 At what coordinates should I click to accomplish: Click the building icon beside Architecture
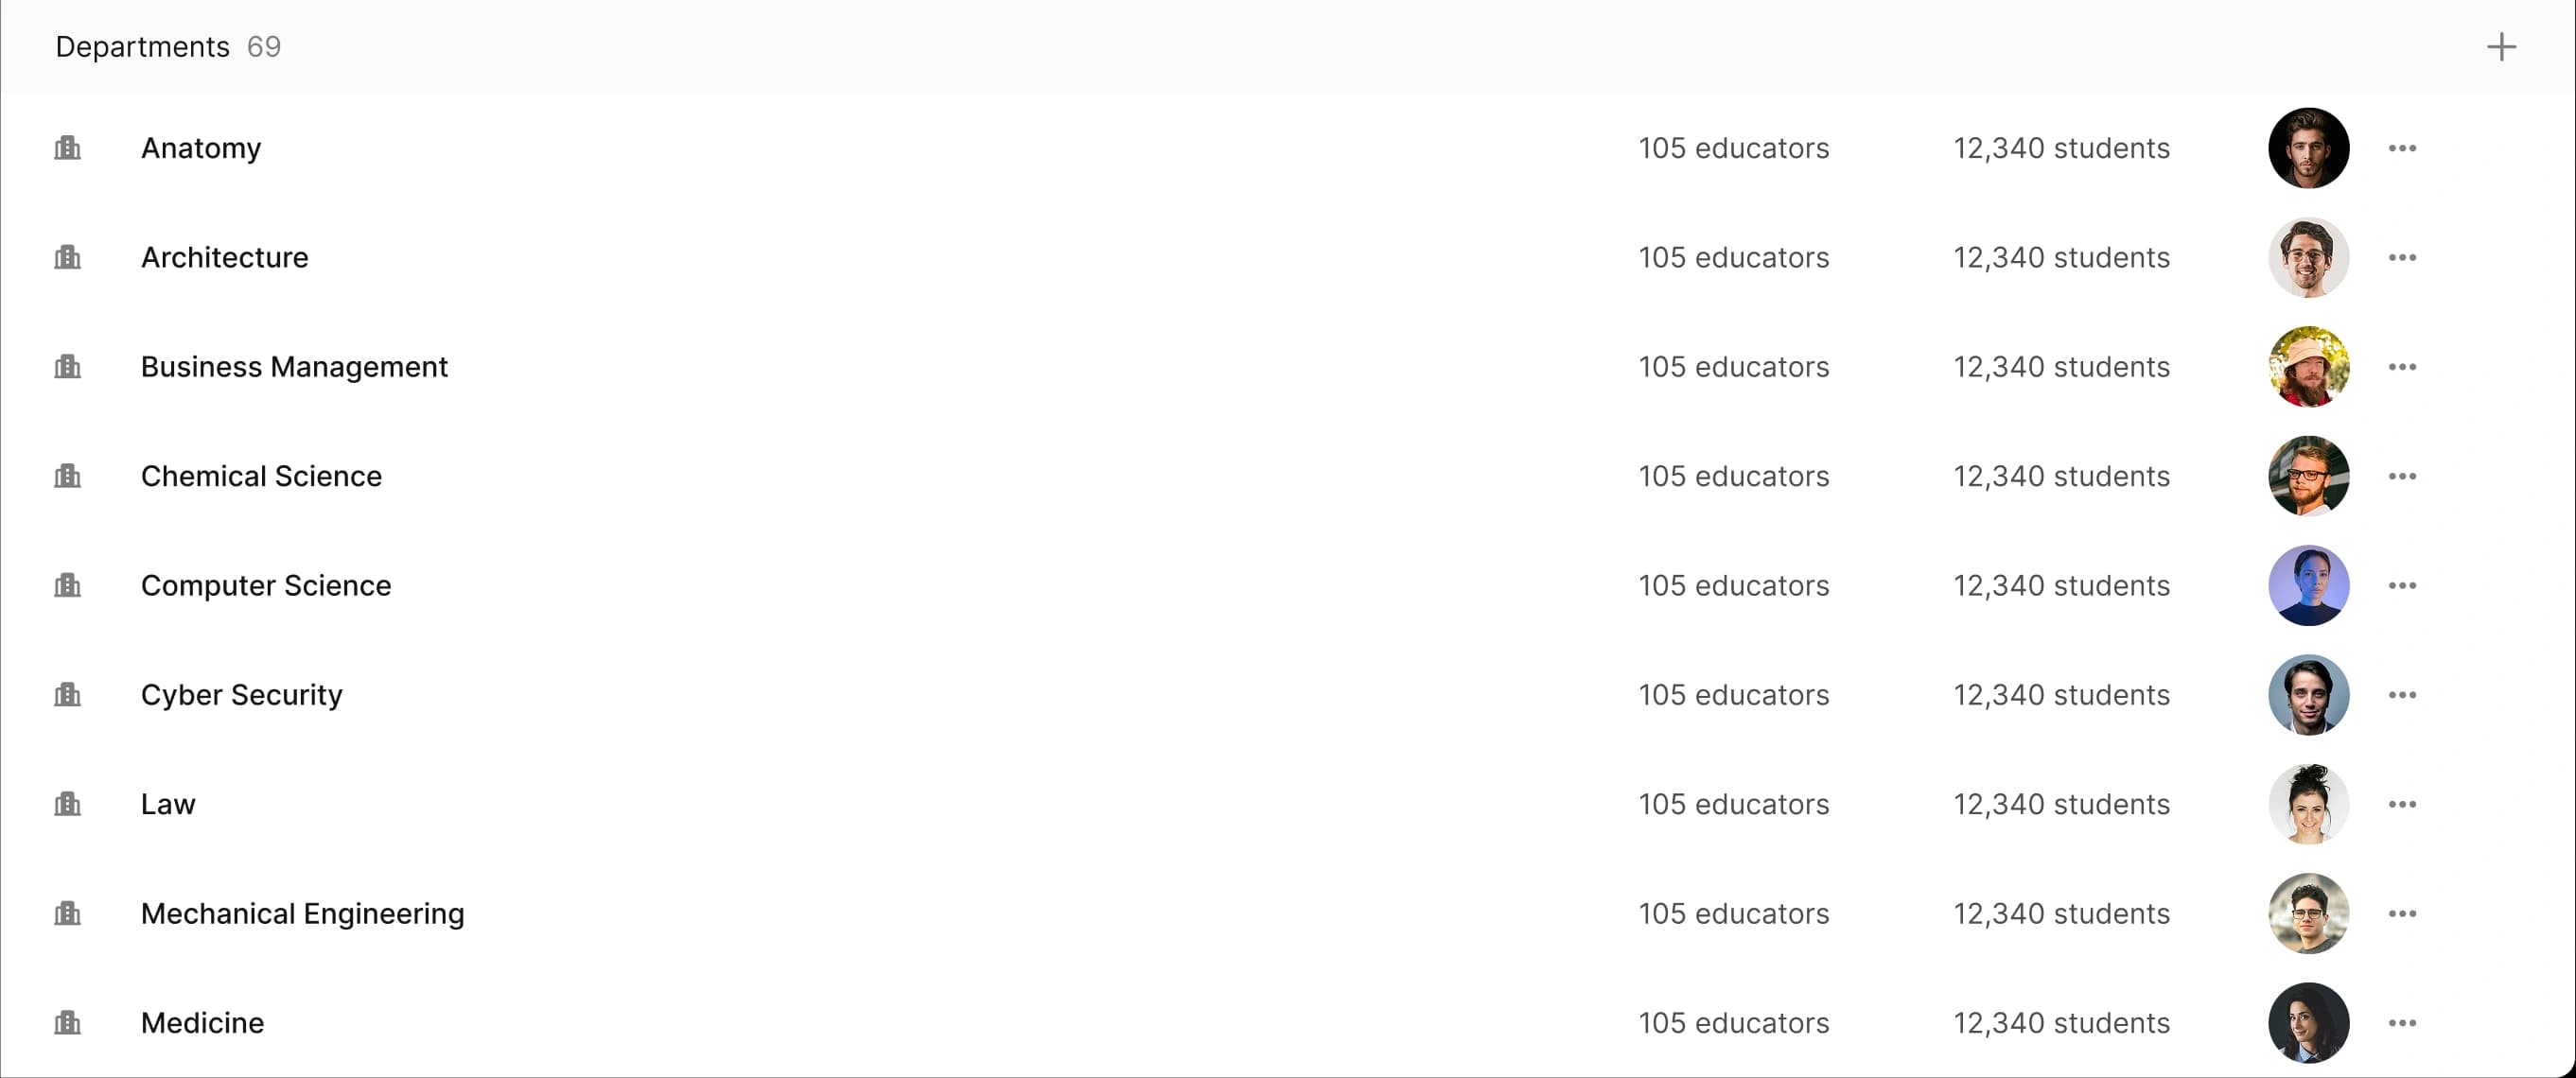(67, 257)
